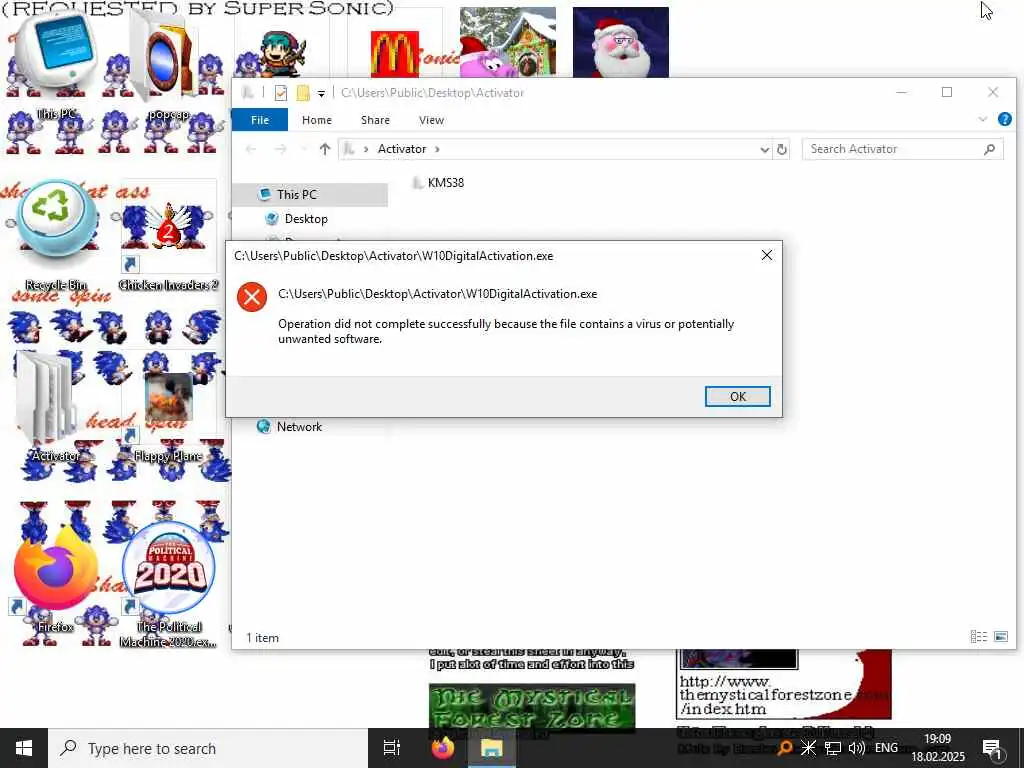Viewport: 1024px width, 768px height.
Task: Switch to details view layout icon
Action: (978, 637)
